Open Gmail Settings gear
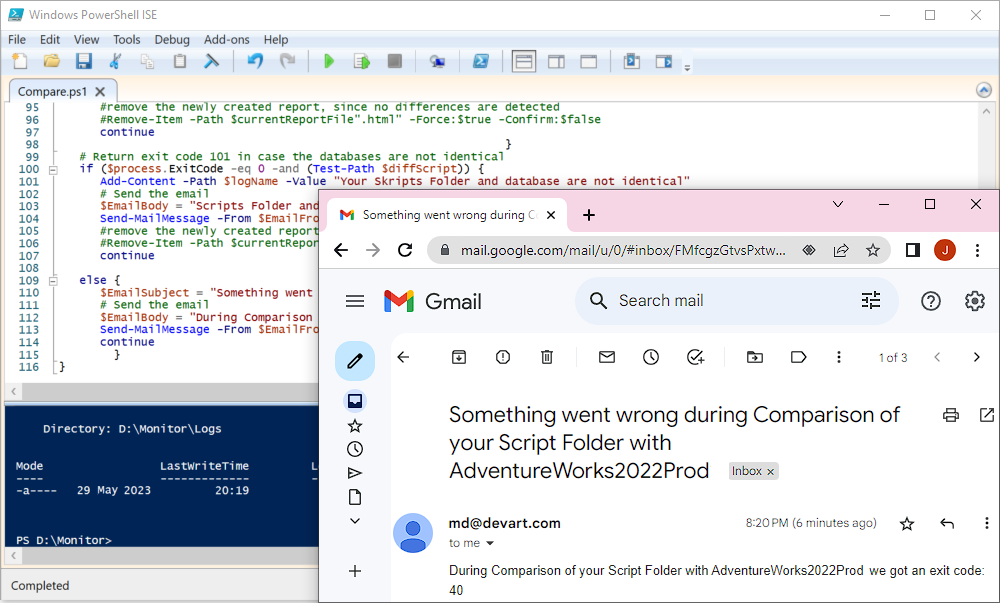This screenshot has width=1000, height=603. (x=974, y=301)
